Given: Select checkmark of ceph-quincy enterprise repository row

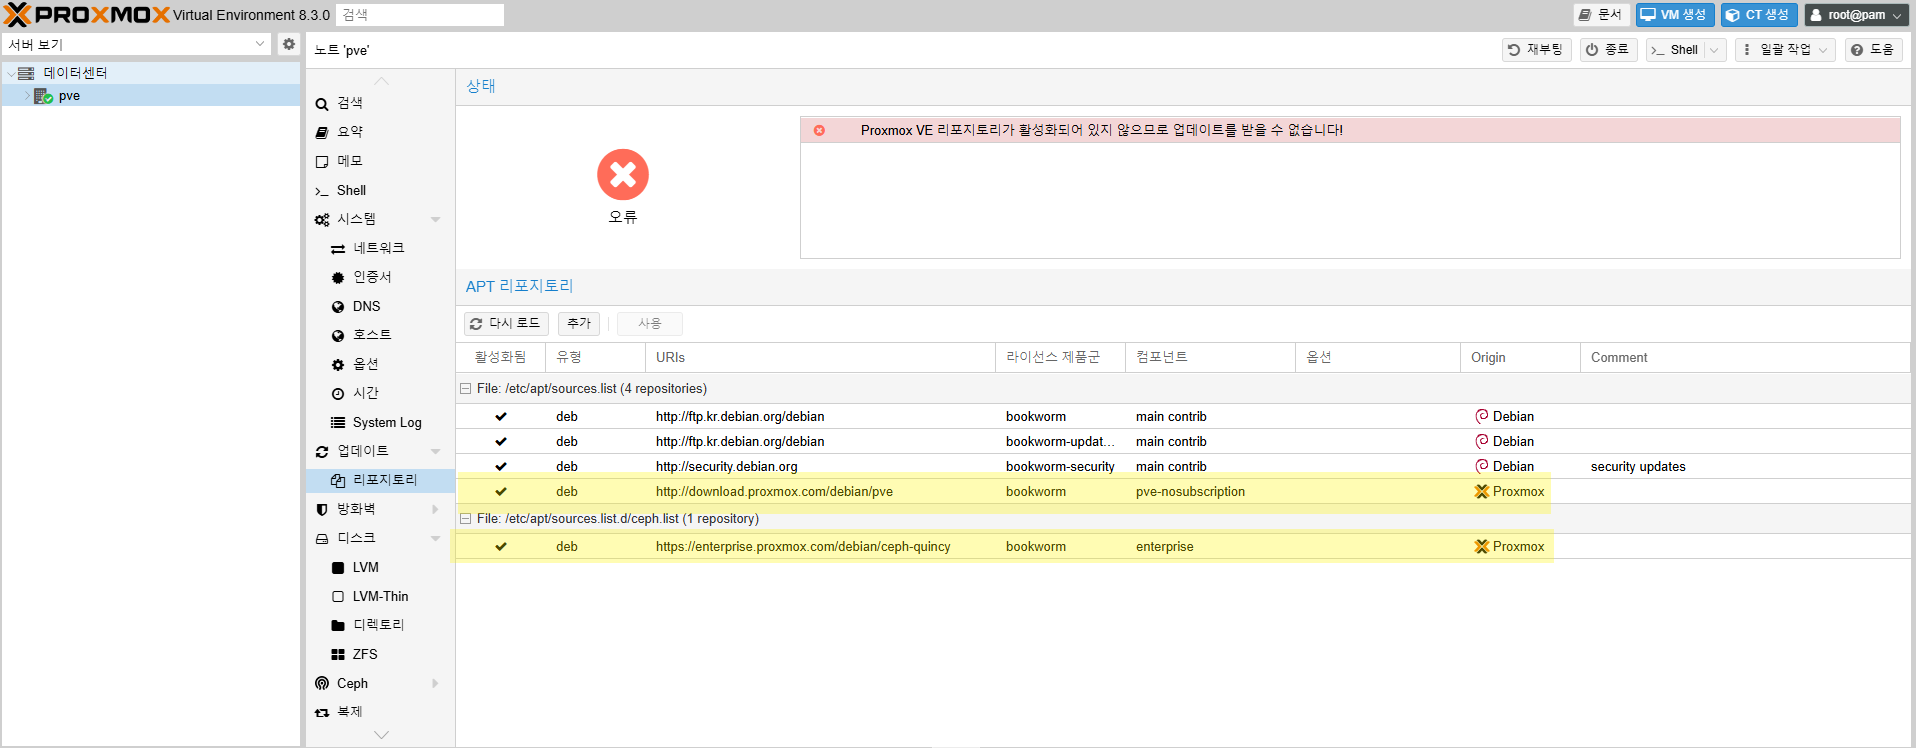Looking at the screenshot, I should coord(501,546).
